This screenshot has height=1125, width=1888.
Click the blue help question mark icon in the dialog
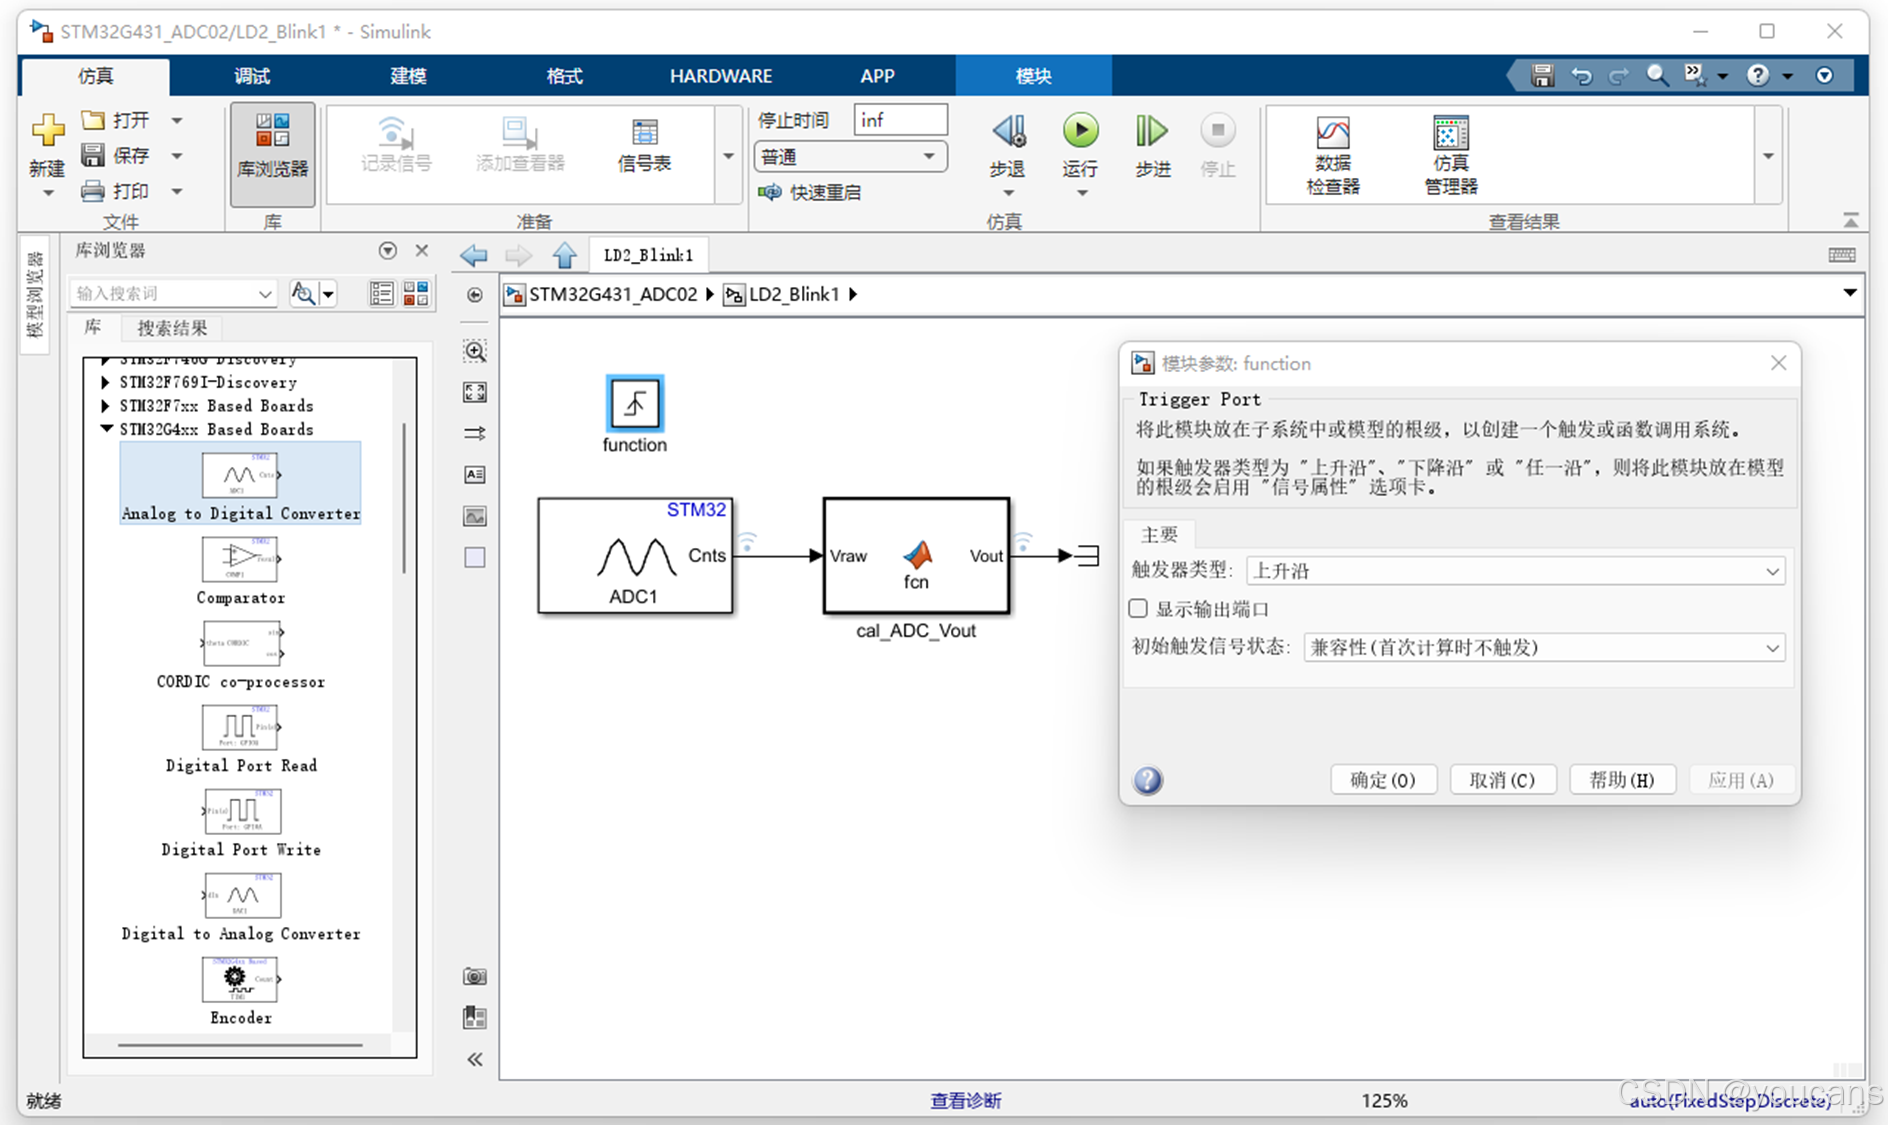[x=1148, y=780]
